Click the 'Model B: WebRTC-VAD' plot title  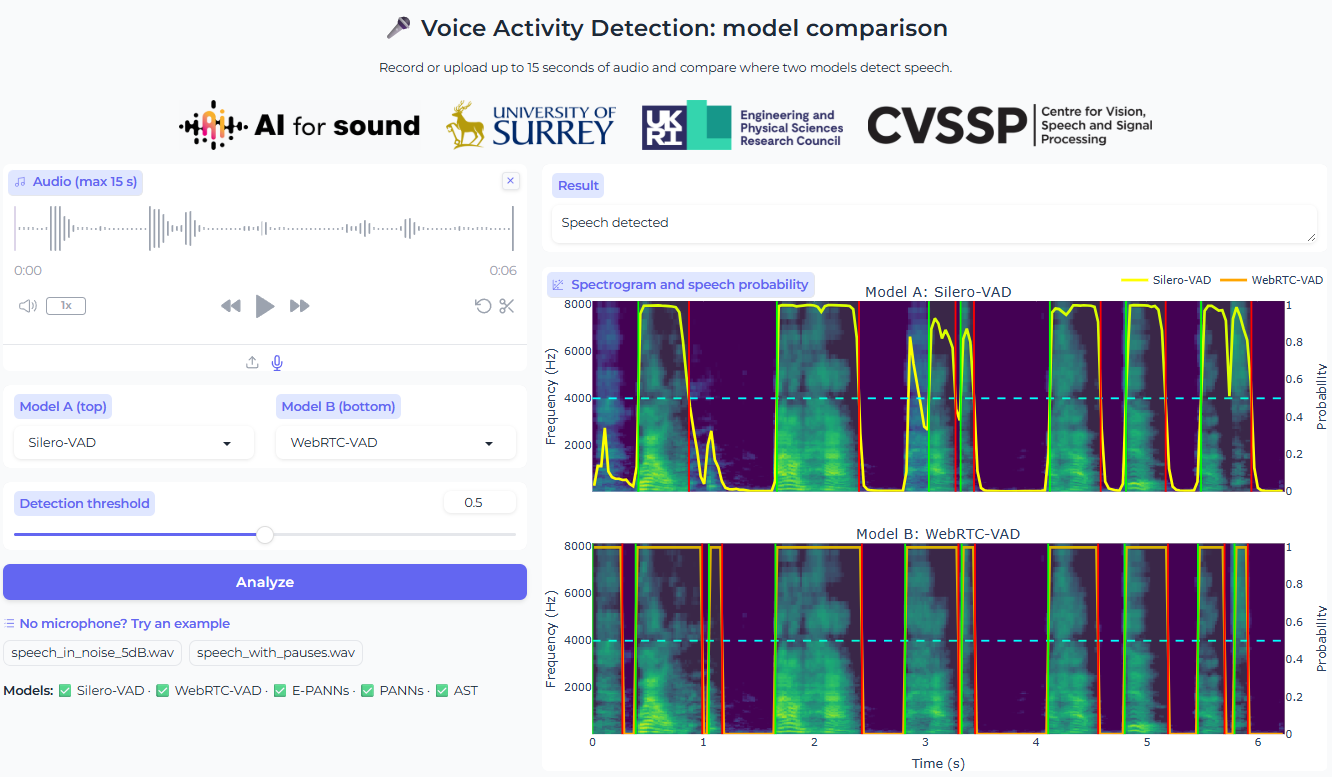(x=938, y=534)
